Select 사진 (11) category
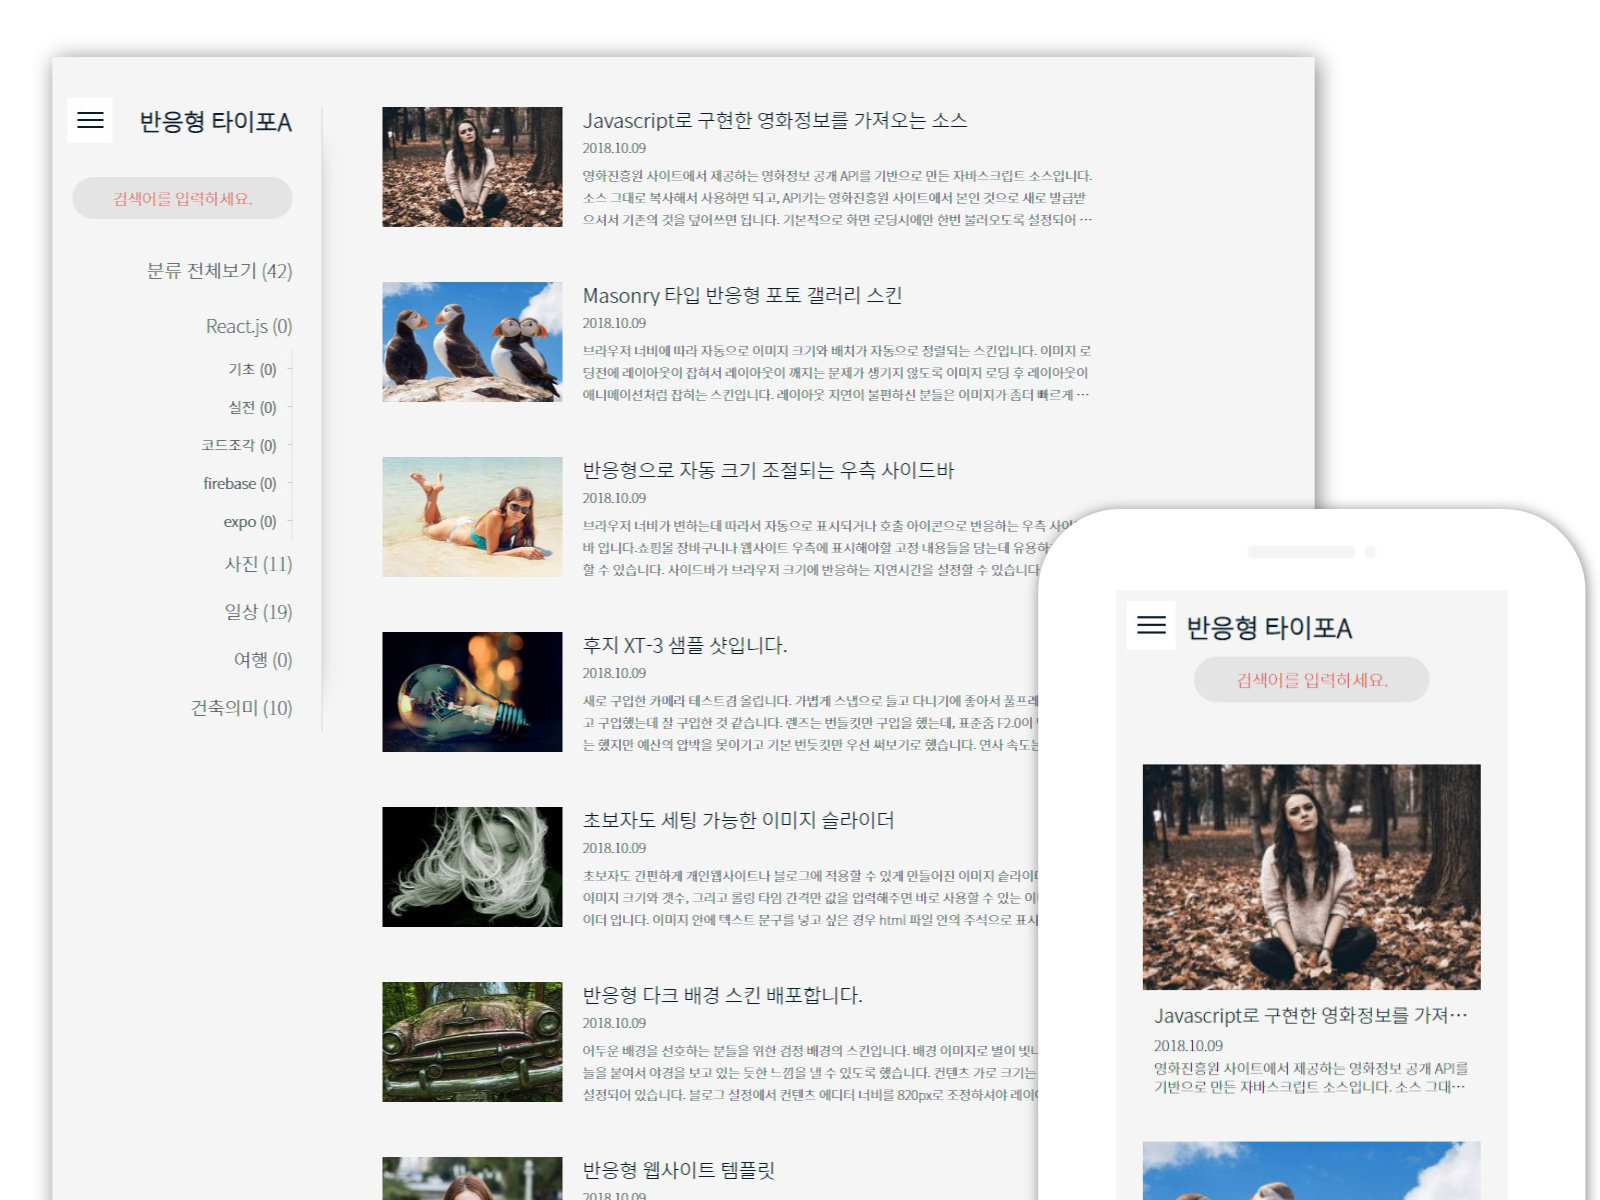 [258, 564]
